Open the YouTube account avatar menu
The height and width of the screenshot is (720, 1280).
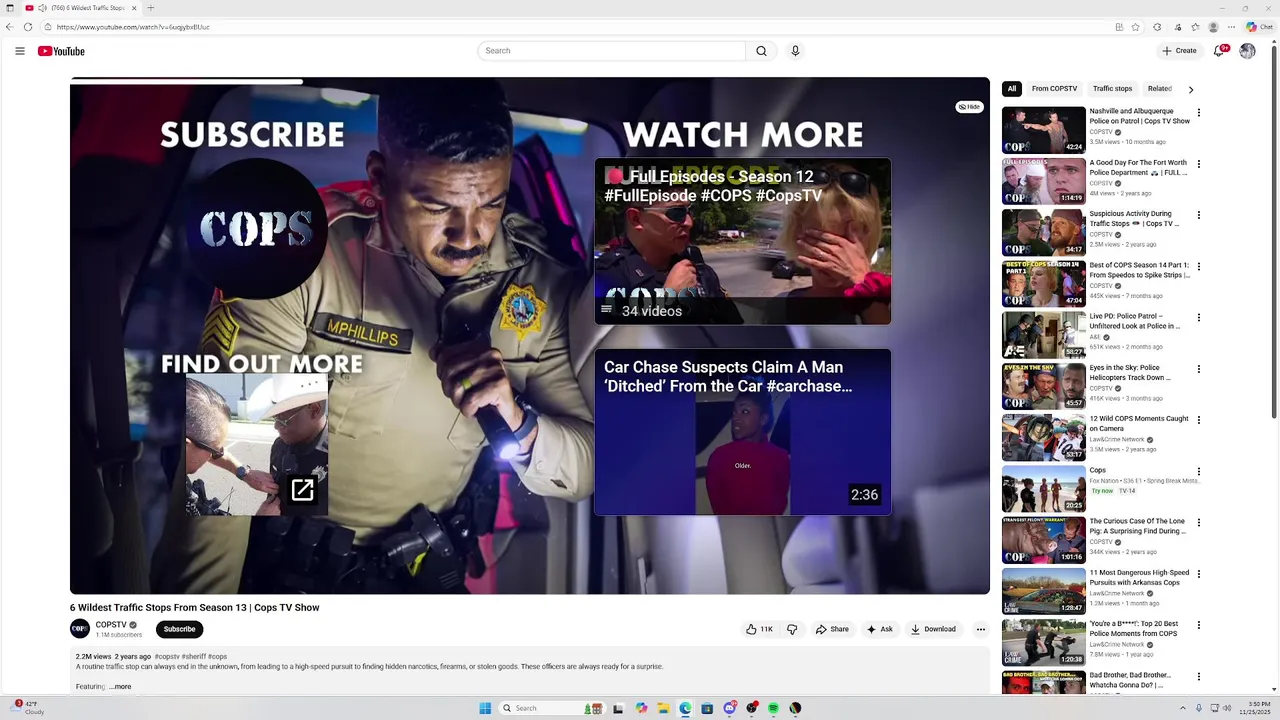point(1247,51)
